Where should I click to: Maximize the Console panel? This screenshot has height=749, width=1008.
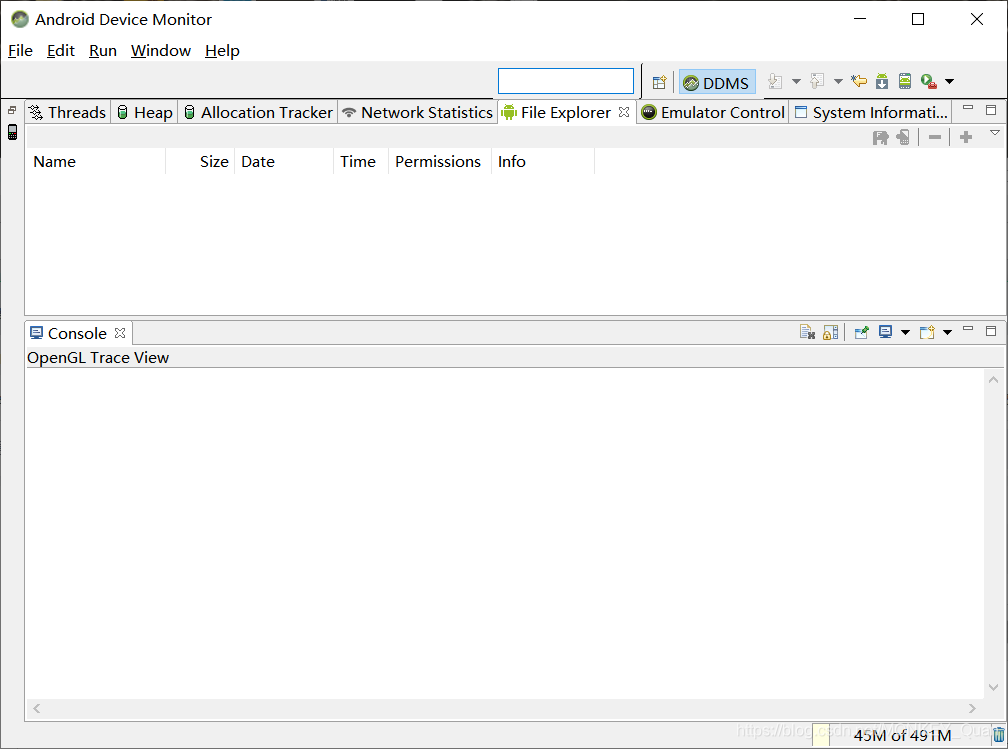tap(991, 330)
